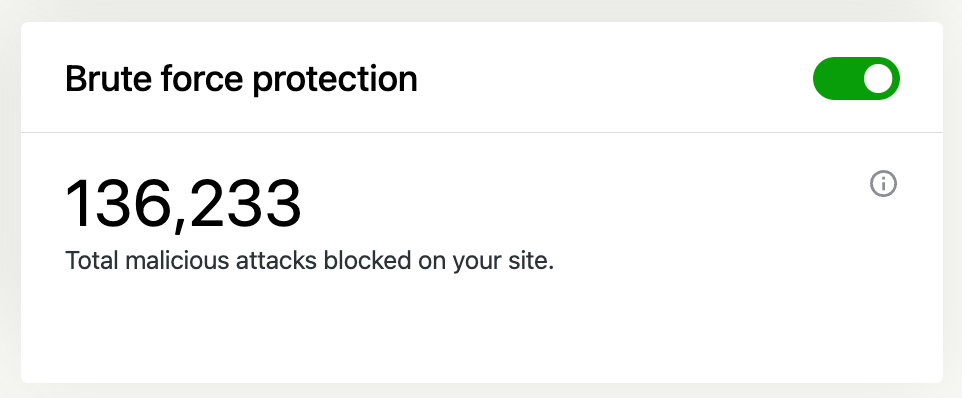The image size is (962, 398).
Task: Click the word "Total" under the counter
Action: pyautogui.click(x=92, y=260)
